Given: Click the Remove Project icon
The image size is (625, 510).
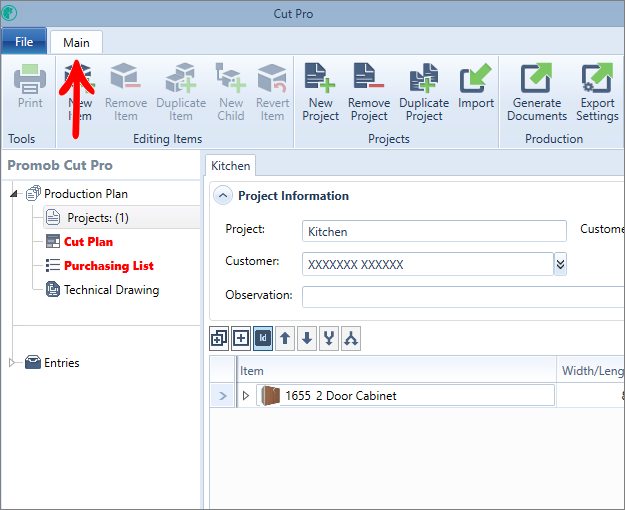Looking at the screenshot, I should [369, 92].
